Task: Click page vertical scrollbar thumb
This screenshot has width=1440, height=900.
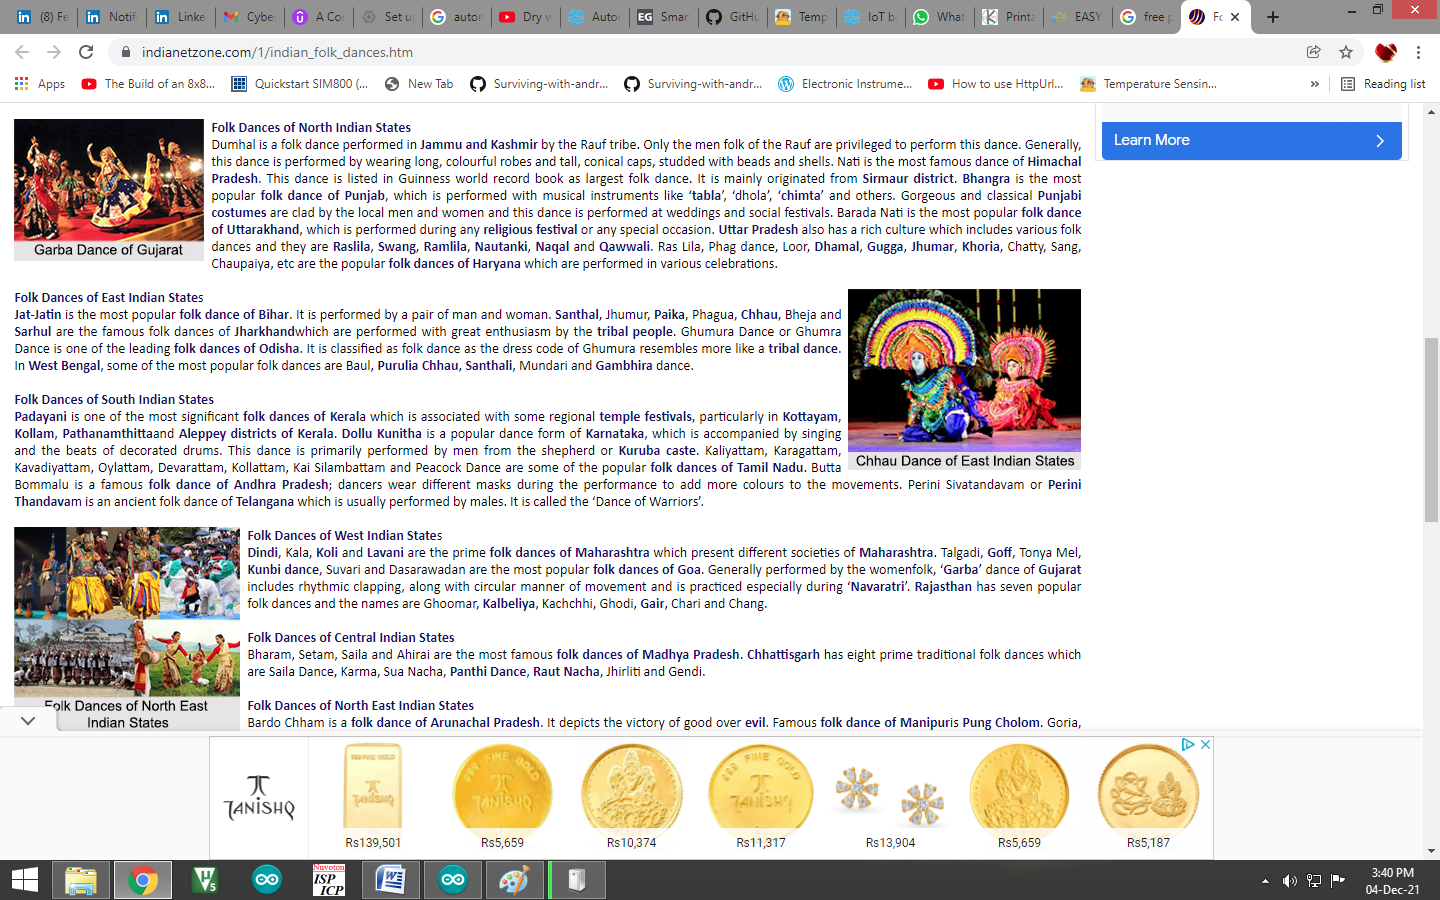Action: pyautogui.click(x=1431, y=430)
